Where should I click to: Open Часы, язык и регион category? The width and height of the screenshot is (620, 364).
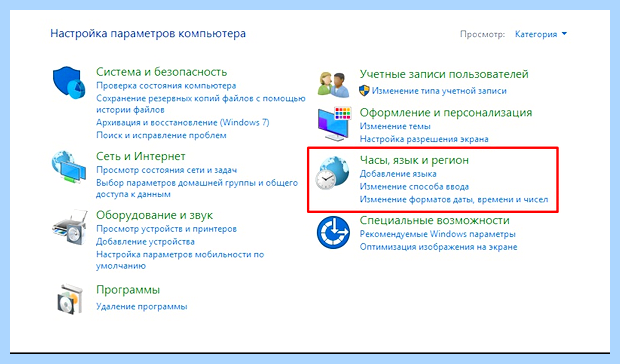(414, 160)
